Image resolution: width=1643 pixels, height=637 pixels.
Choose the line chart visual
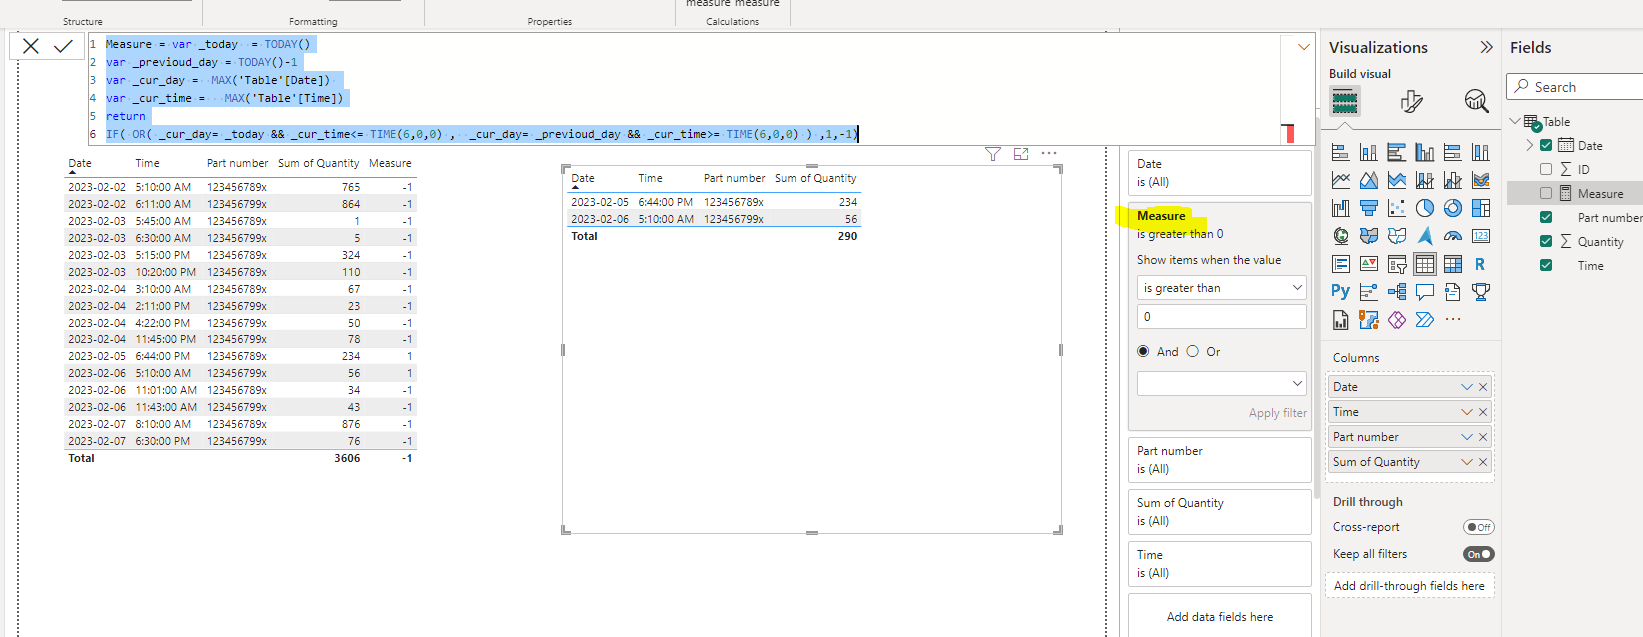point(1341,180)
